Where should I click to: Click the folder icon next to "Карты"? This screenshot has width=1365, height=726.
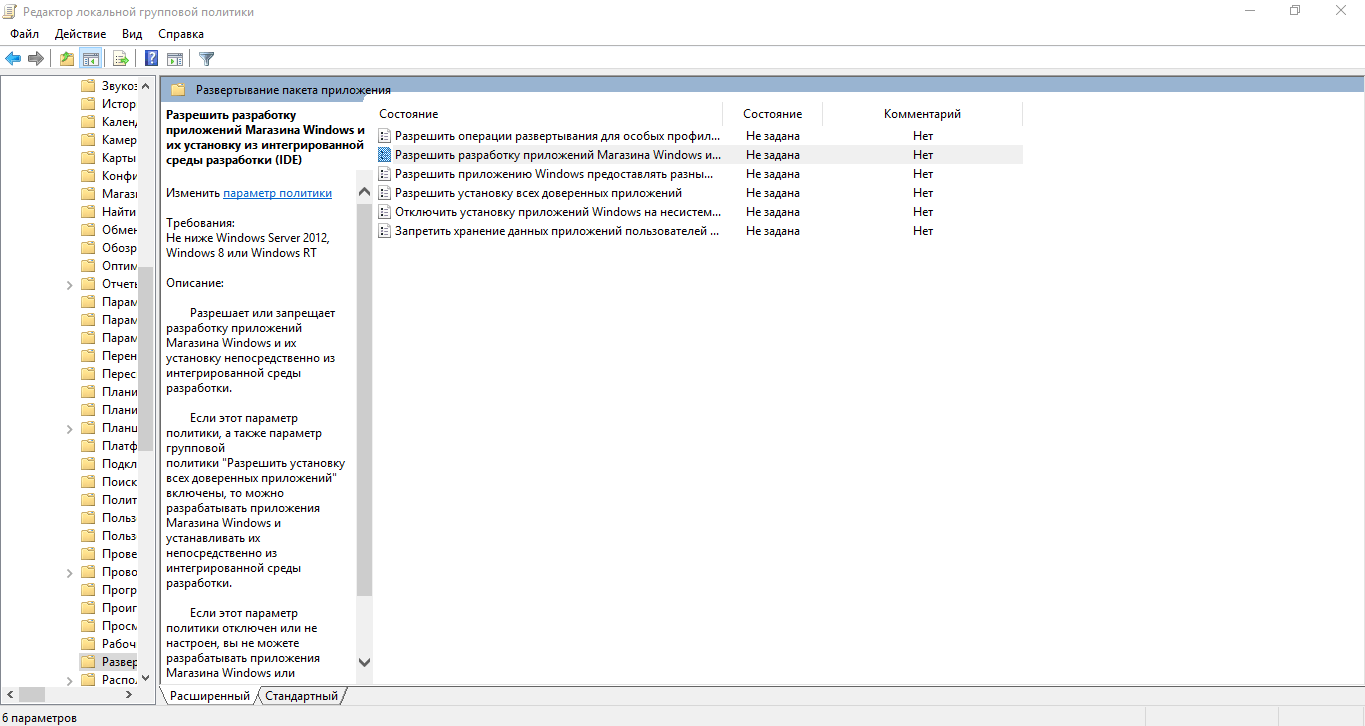point(88,158)
